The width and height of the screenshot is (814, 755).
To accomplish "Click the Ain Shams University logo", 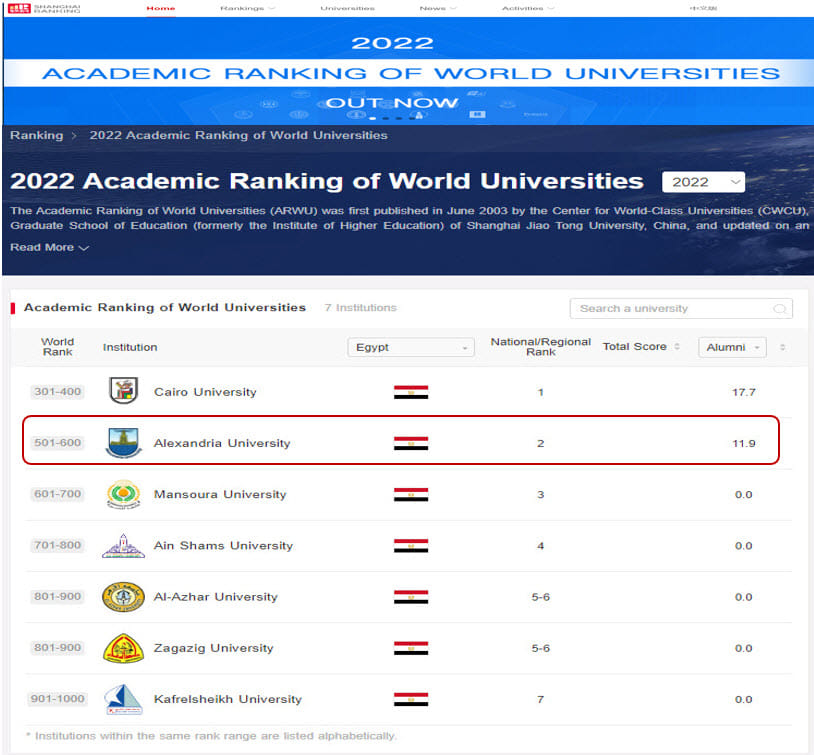I will click(x=123, y=546).
